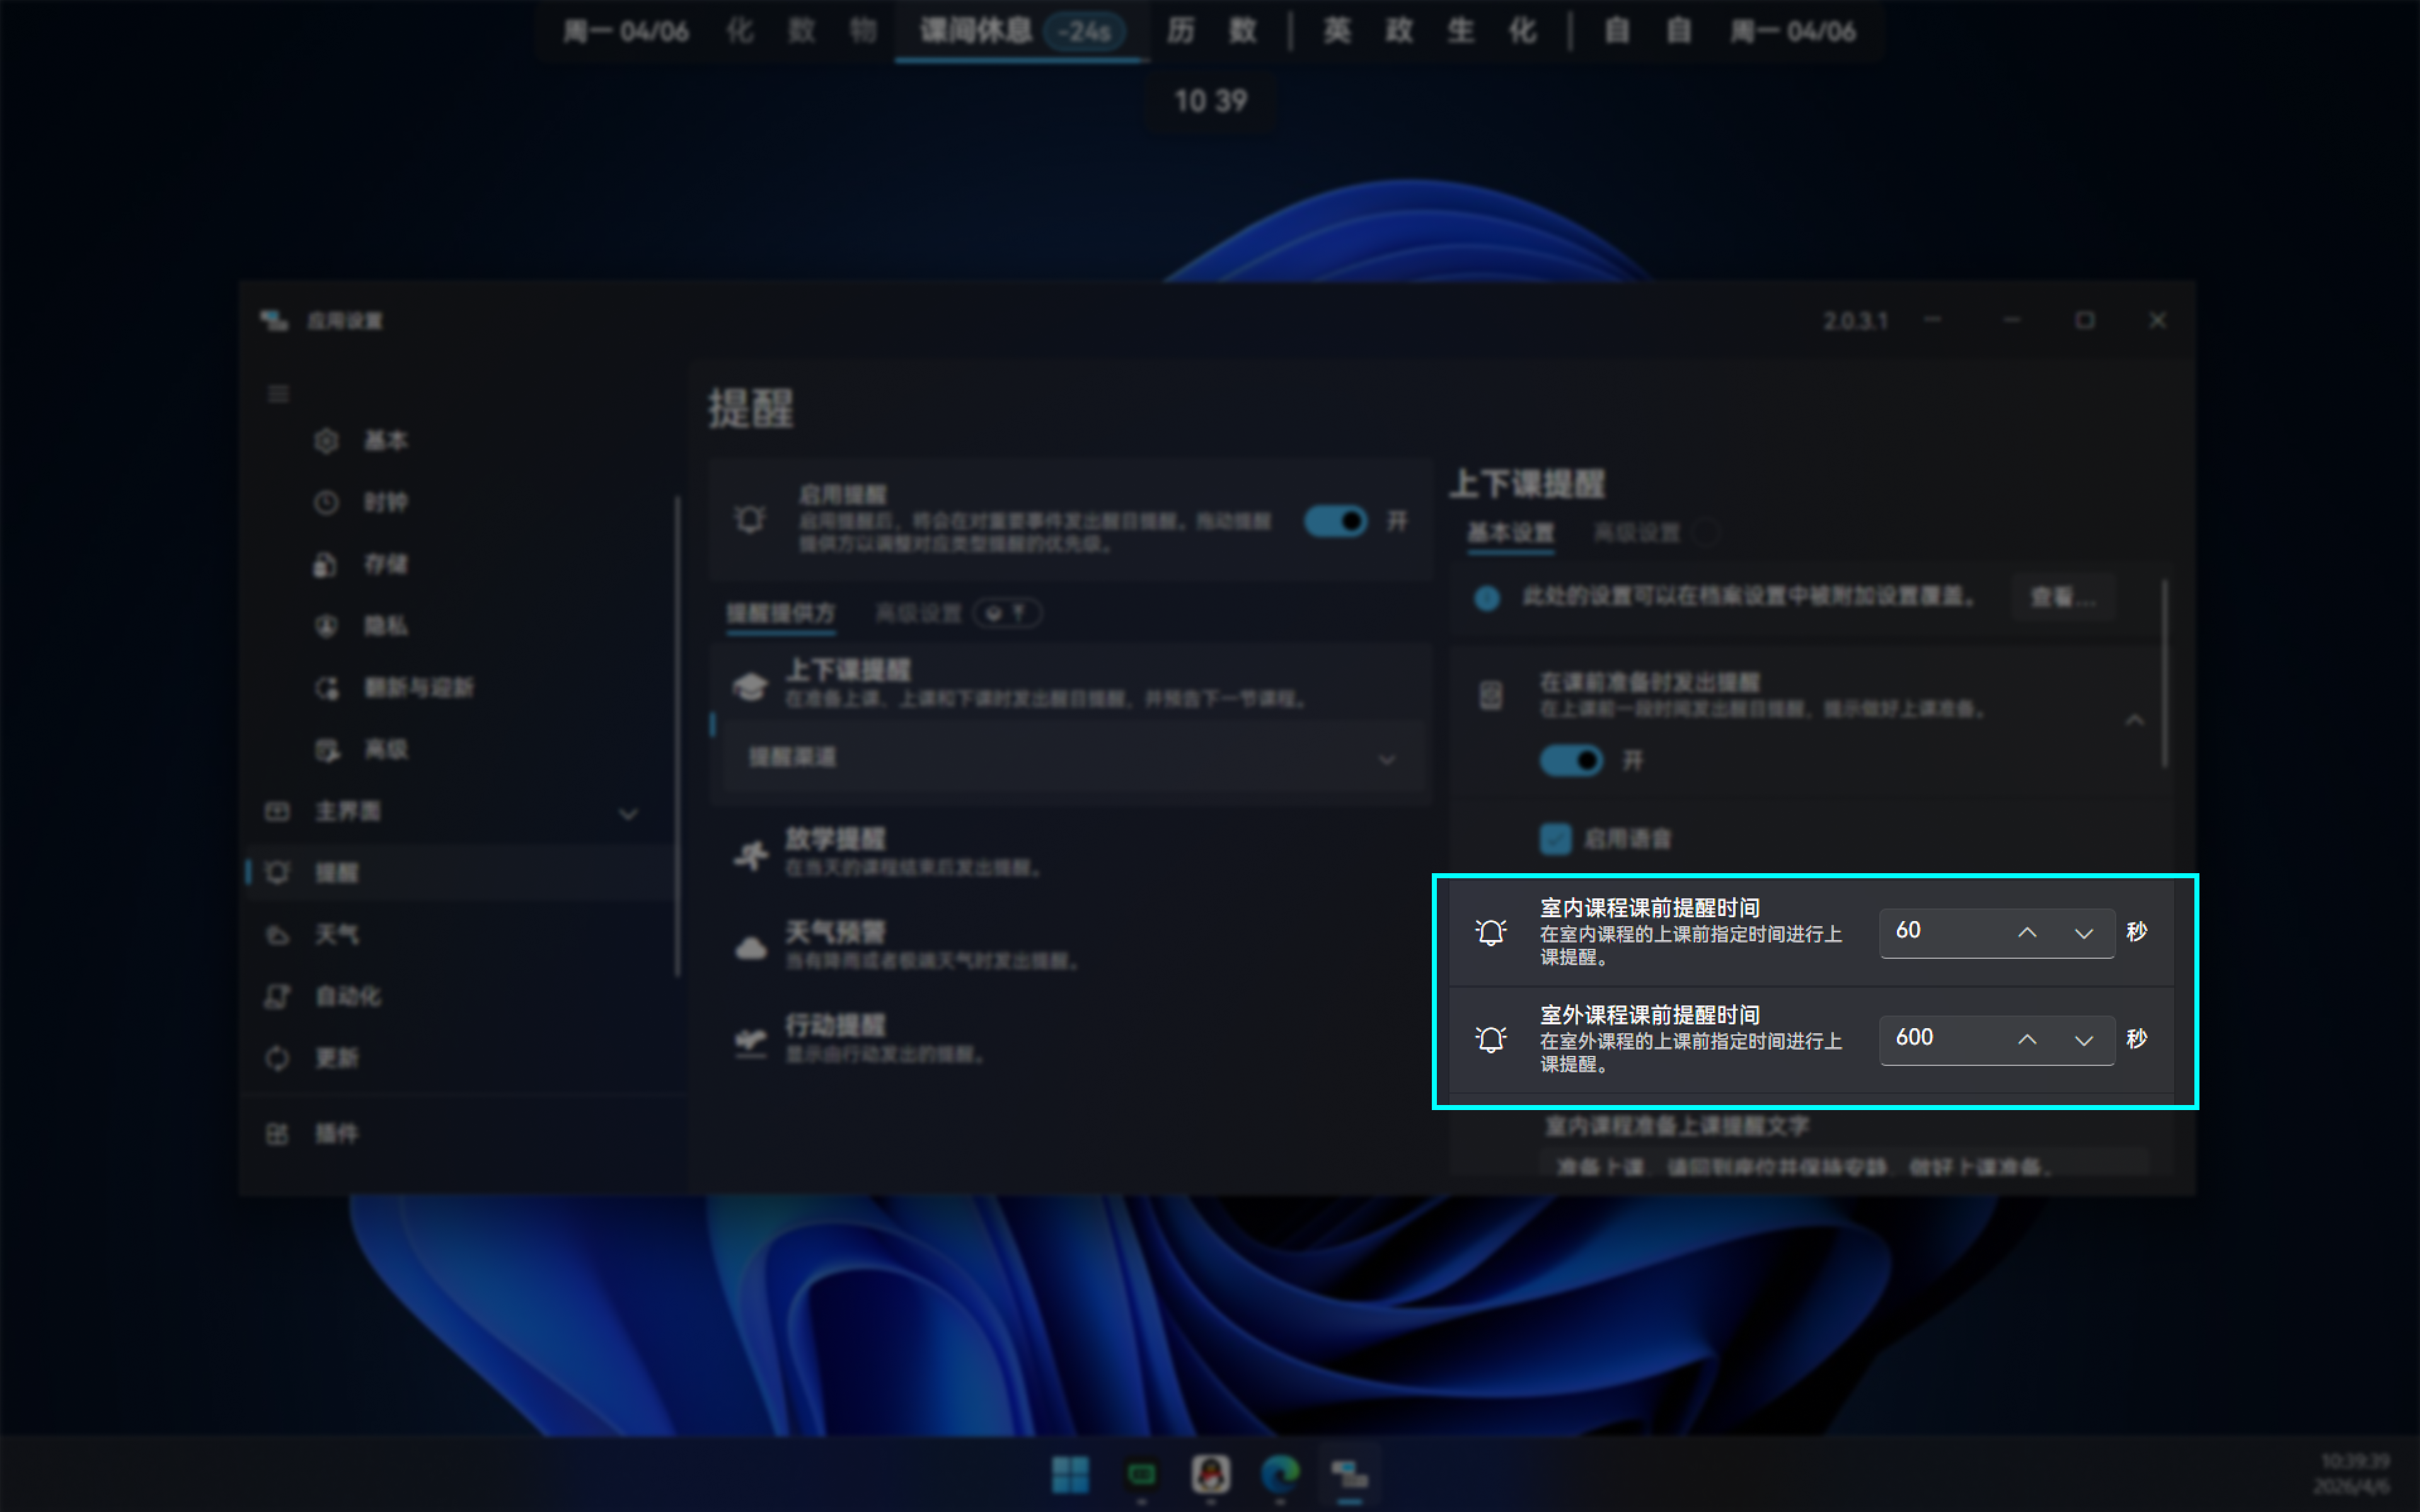Open the 提醒渠道 dropdown
The image size is (2420, 1512).
point(1386,759)
